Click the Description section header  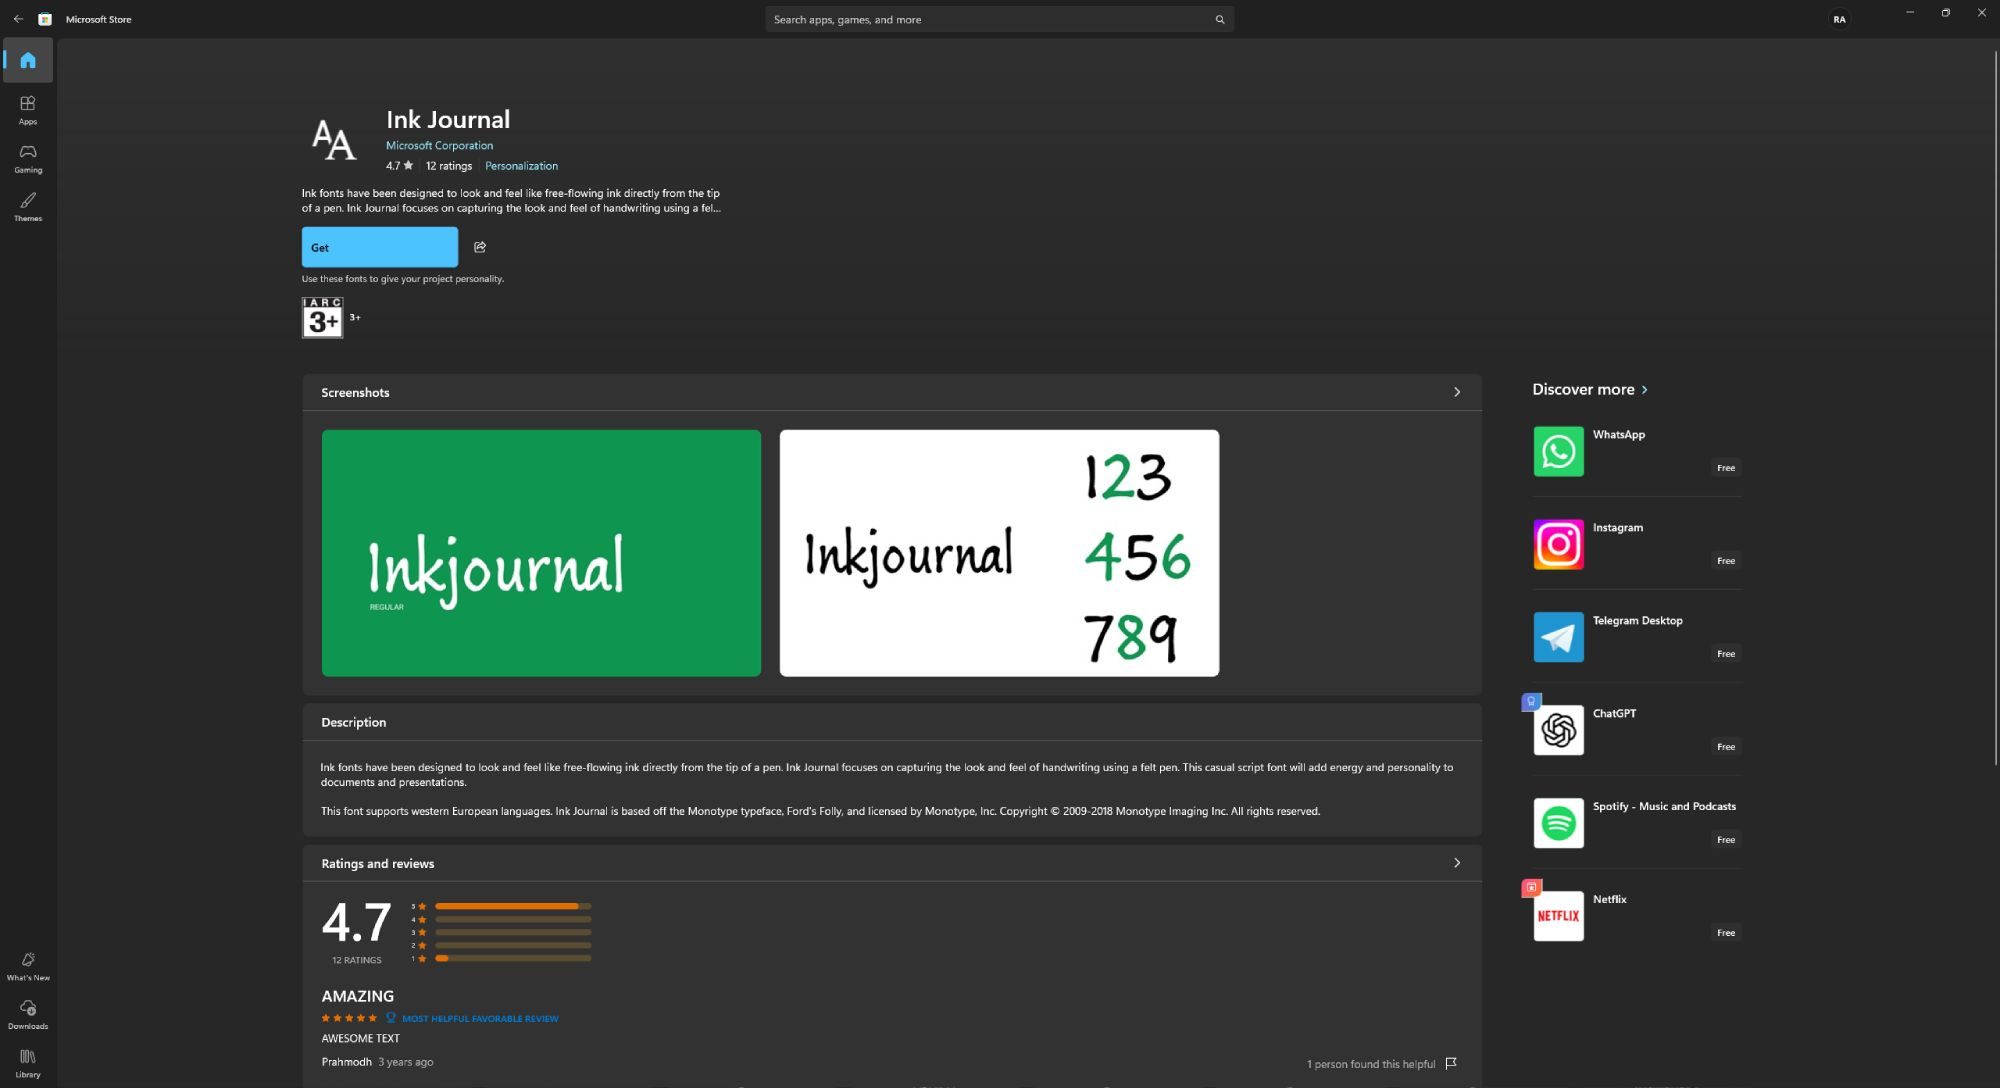(353, 722)
